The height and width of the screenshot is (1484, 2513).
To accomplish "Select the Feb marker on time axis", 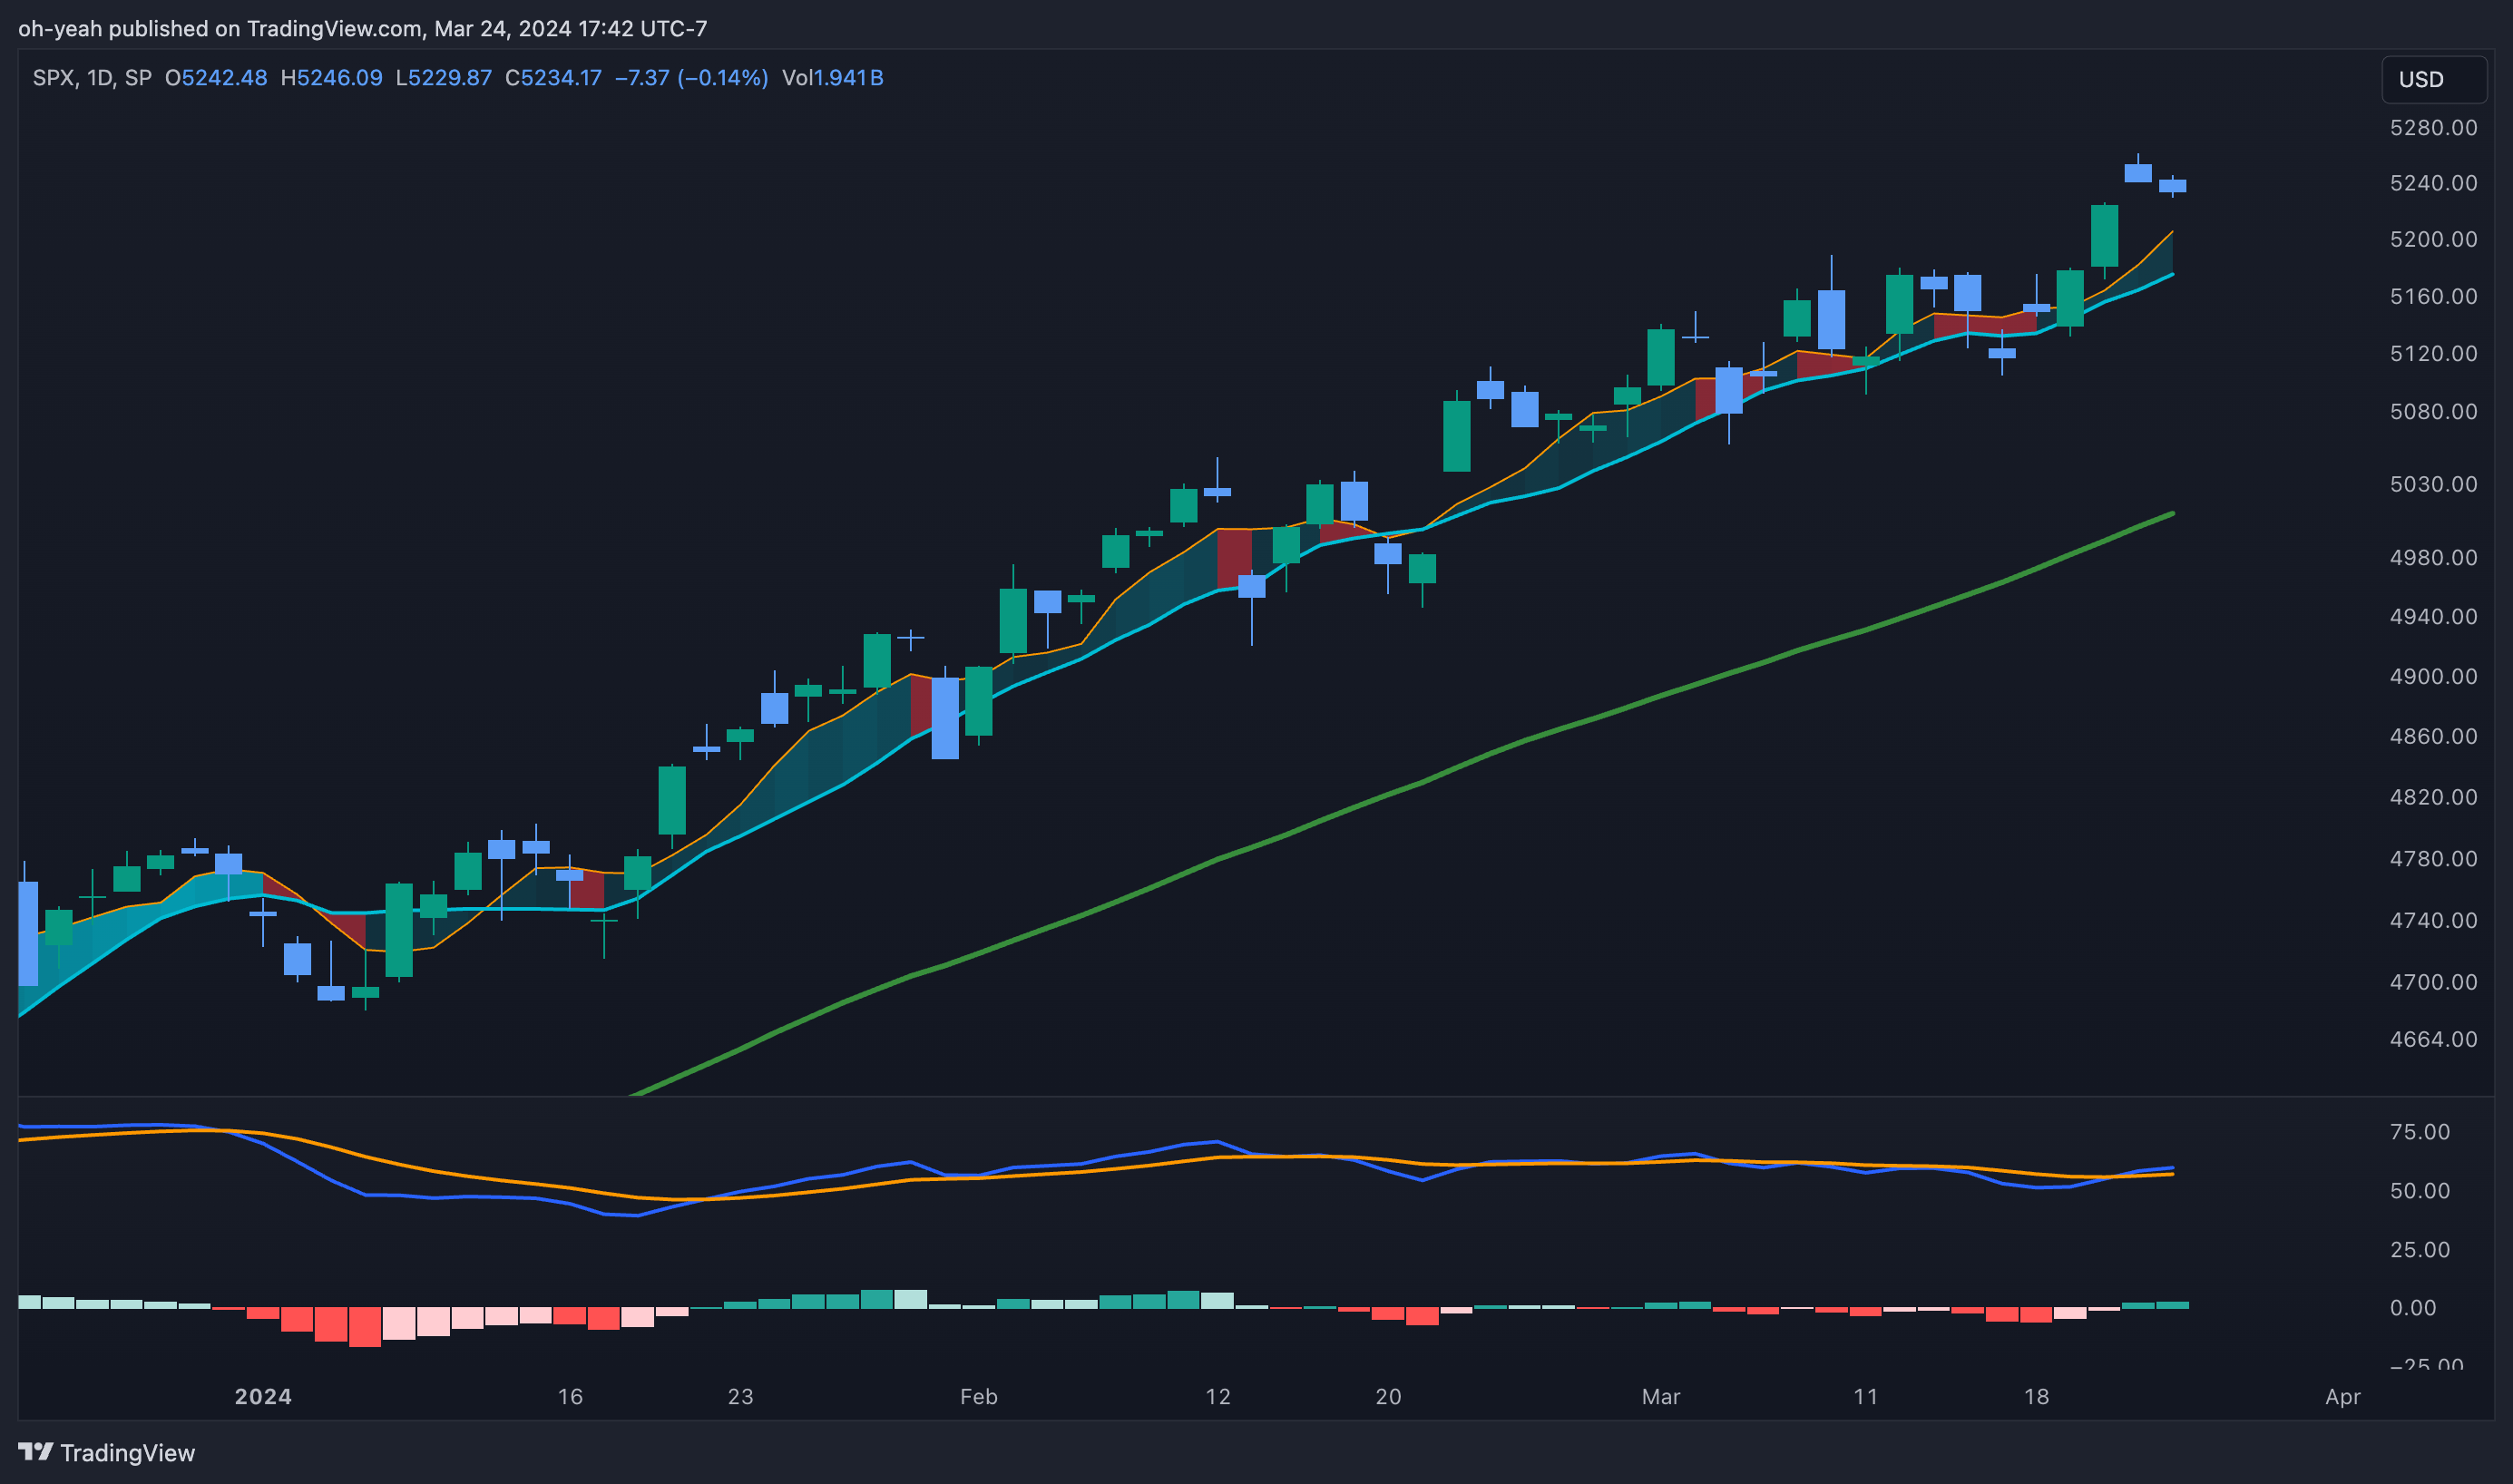I will (978, 1397).
